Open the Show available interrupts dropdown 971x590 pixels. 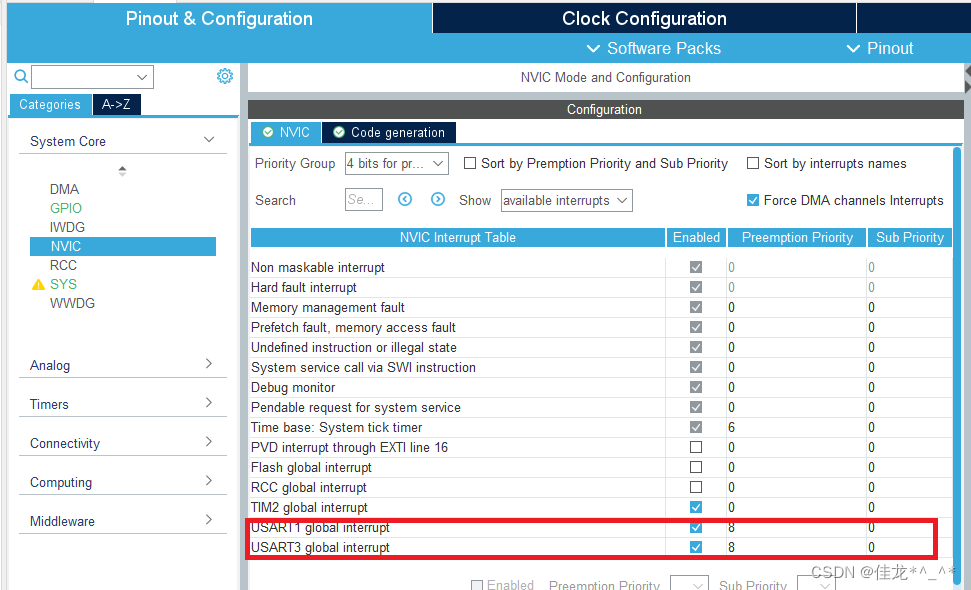pos(567,201)
